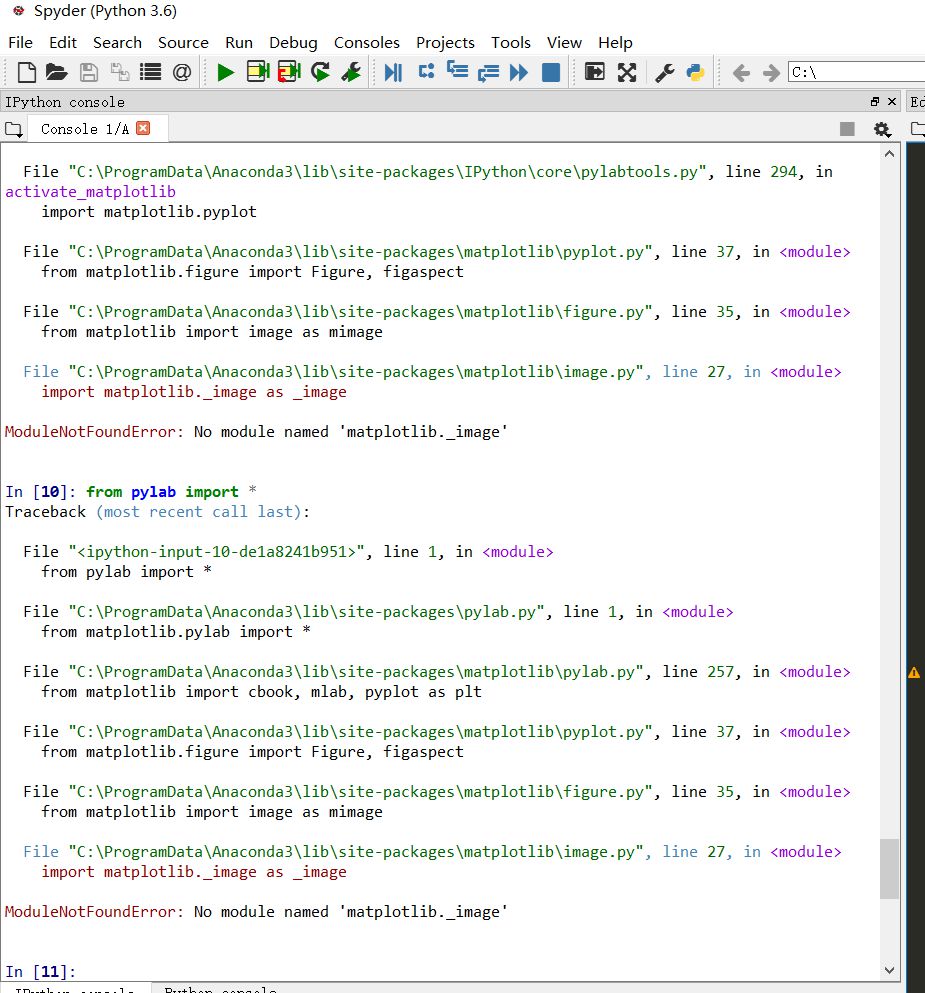Click the back arrow navigation button
This screenshot has height=993, width=925.
coord(741,72)
